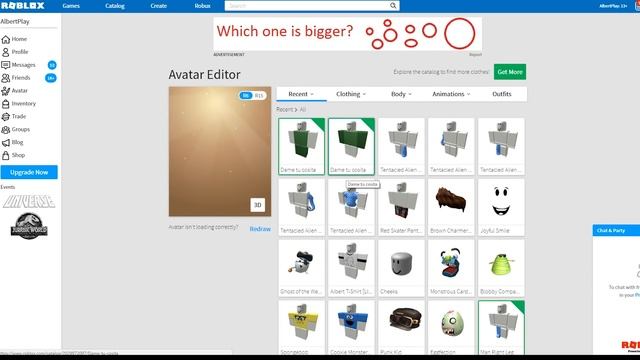Focus the top search field
The image size is (640, 360).
[x=312, y=6]
